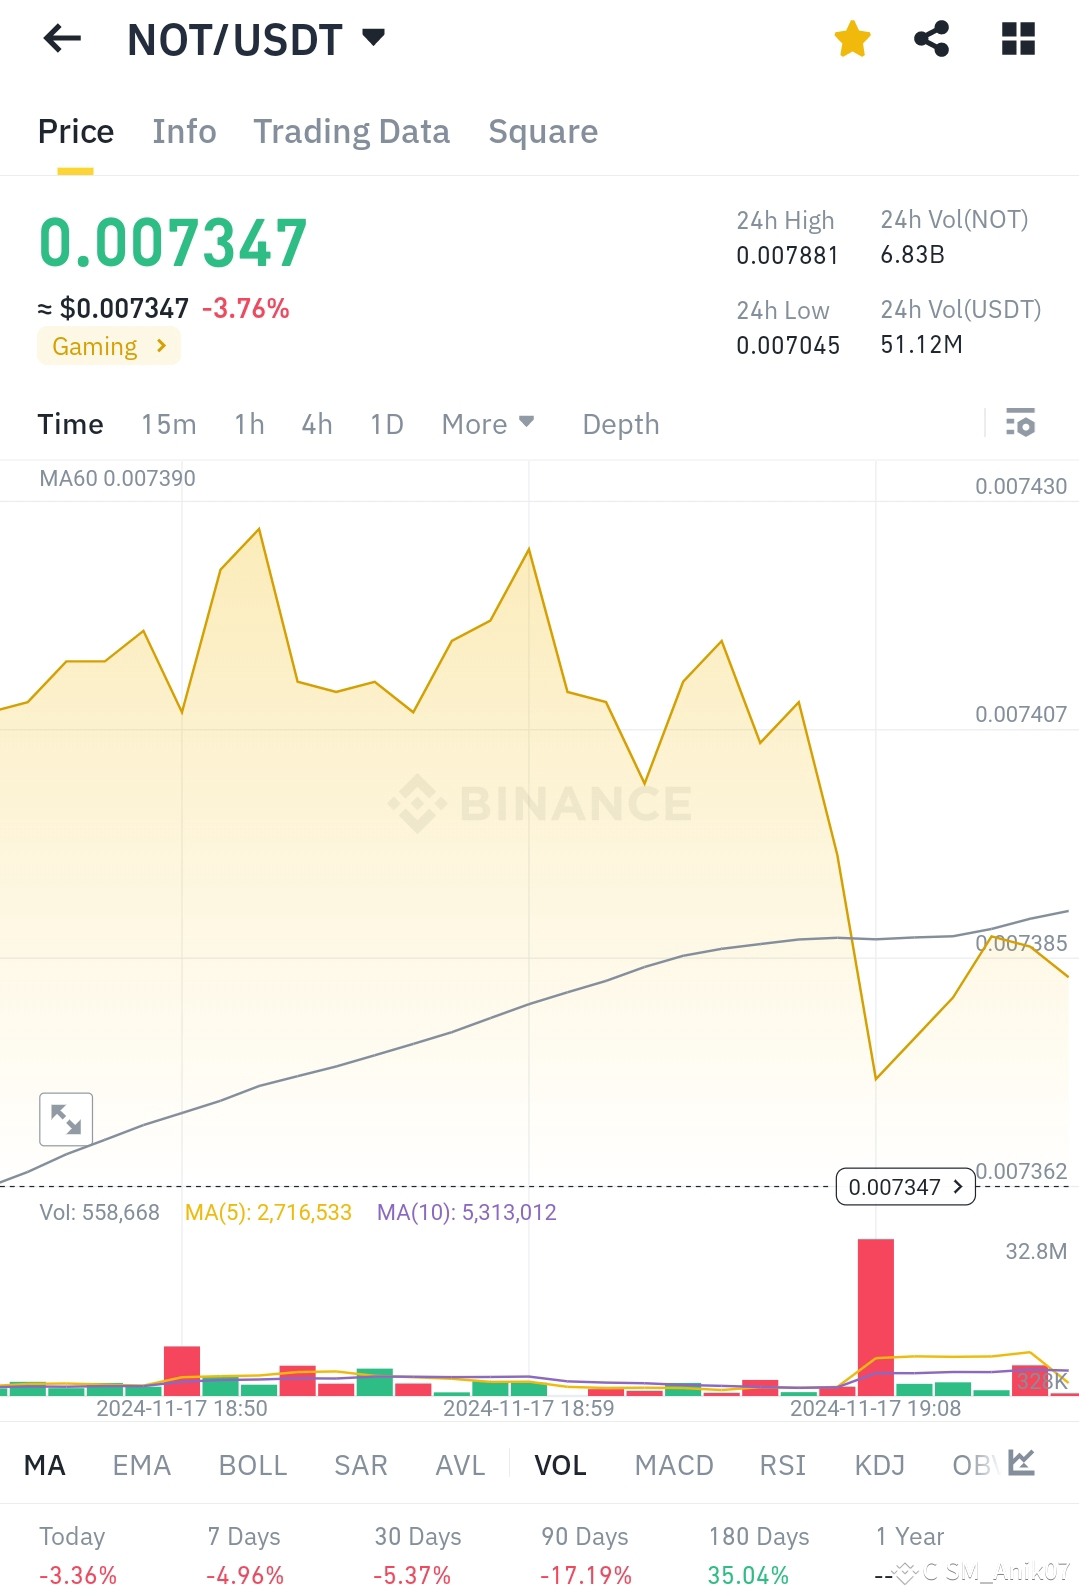Go back using the left arrow

tap(62, 39)
